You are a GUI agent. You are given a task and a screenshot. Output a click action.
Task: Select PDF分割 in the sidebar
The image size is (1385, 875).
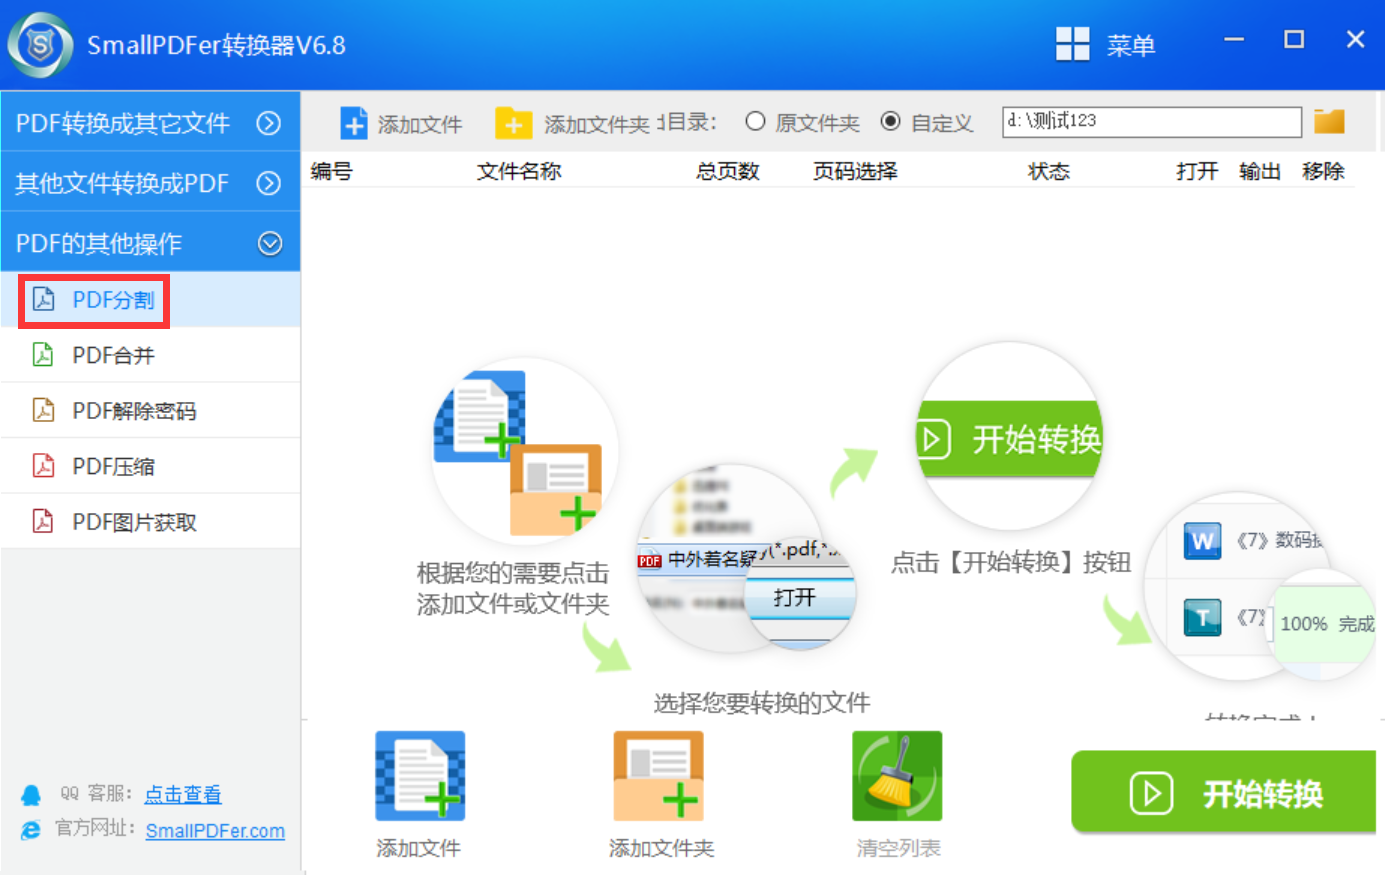pos(150,299)
